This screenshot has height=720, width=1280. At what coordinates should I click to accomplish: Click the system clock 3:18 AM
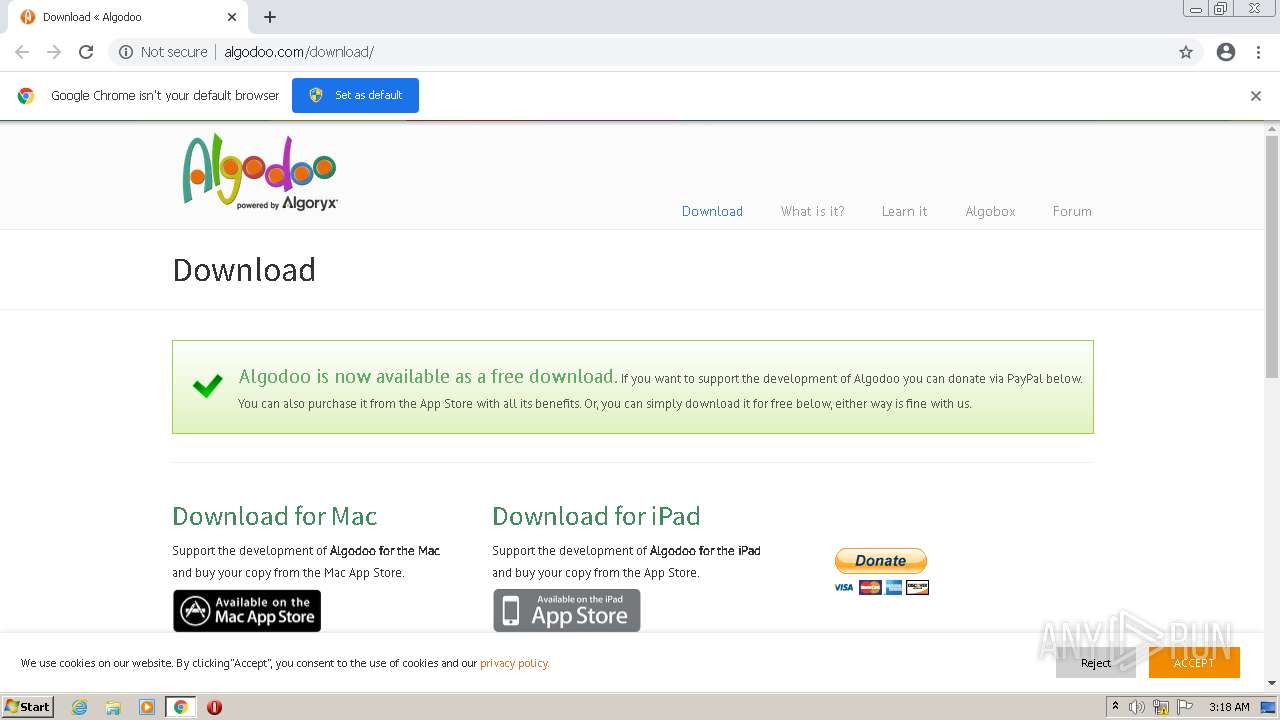point(1229,707)
